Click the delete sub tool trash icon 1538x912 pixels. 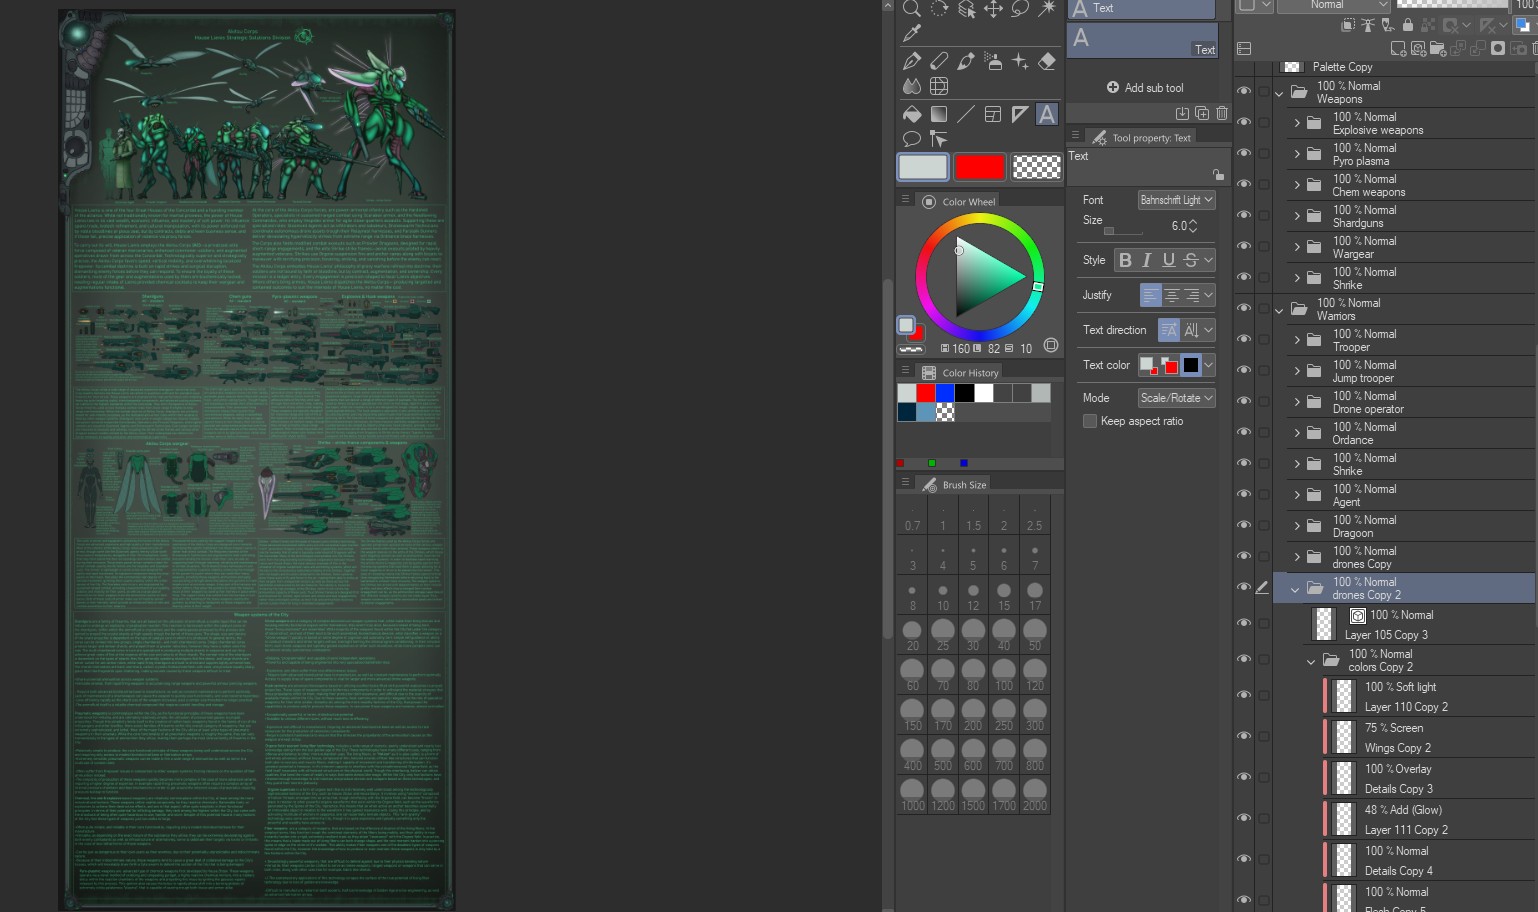tap(1222, 113)
